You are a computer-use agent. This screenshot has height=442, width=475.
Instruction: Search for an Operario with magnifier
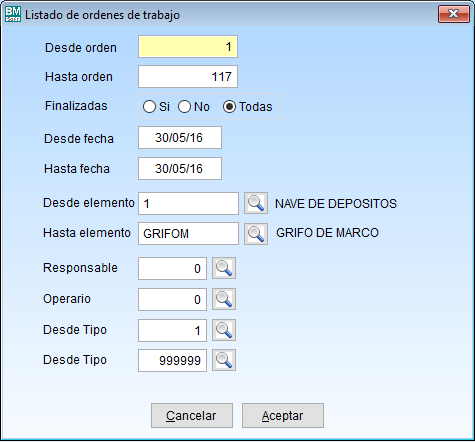224,299
